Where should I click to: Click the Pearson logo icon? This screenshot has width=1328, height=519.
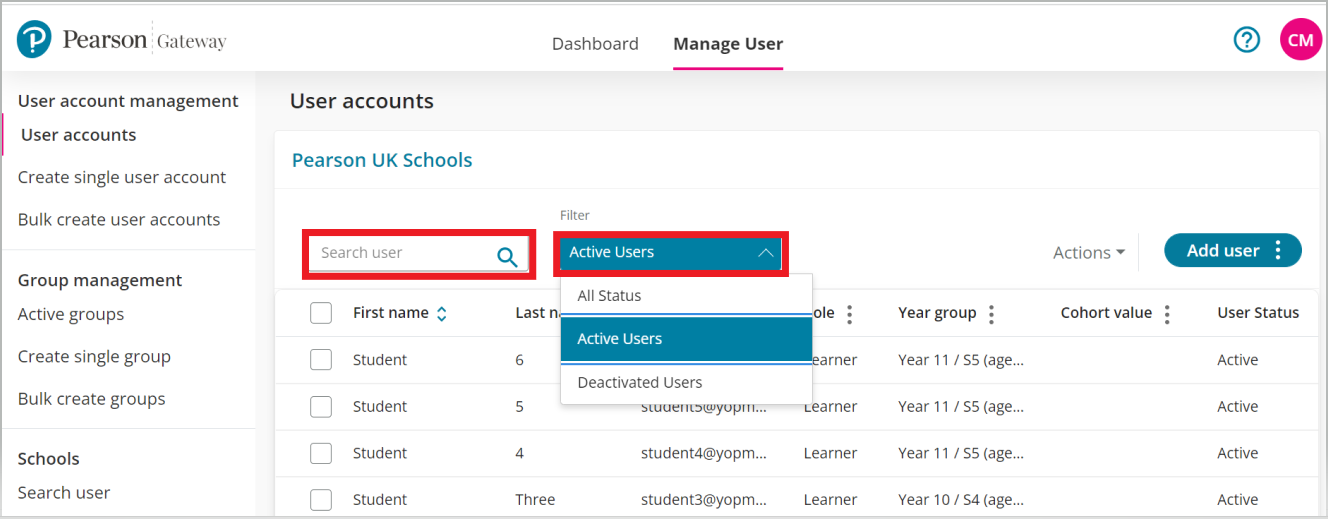[x=34, y=40]
